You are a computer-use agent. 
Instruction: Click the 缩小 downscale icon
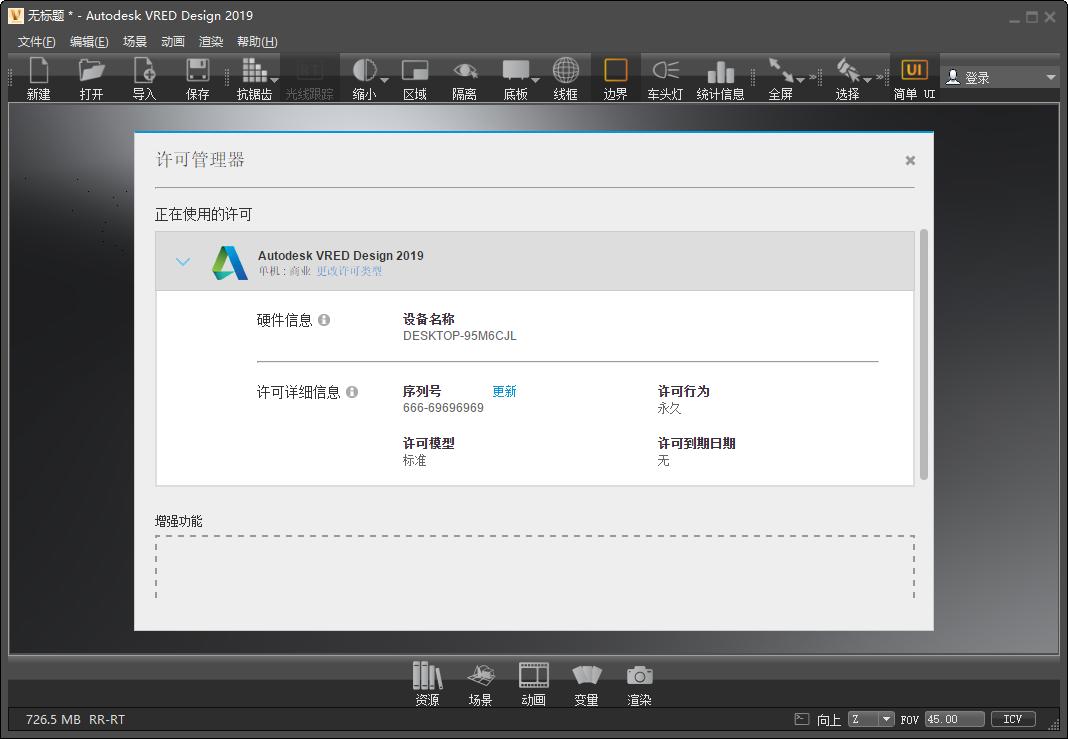coord(364,70)
